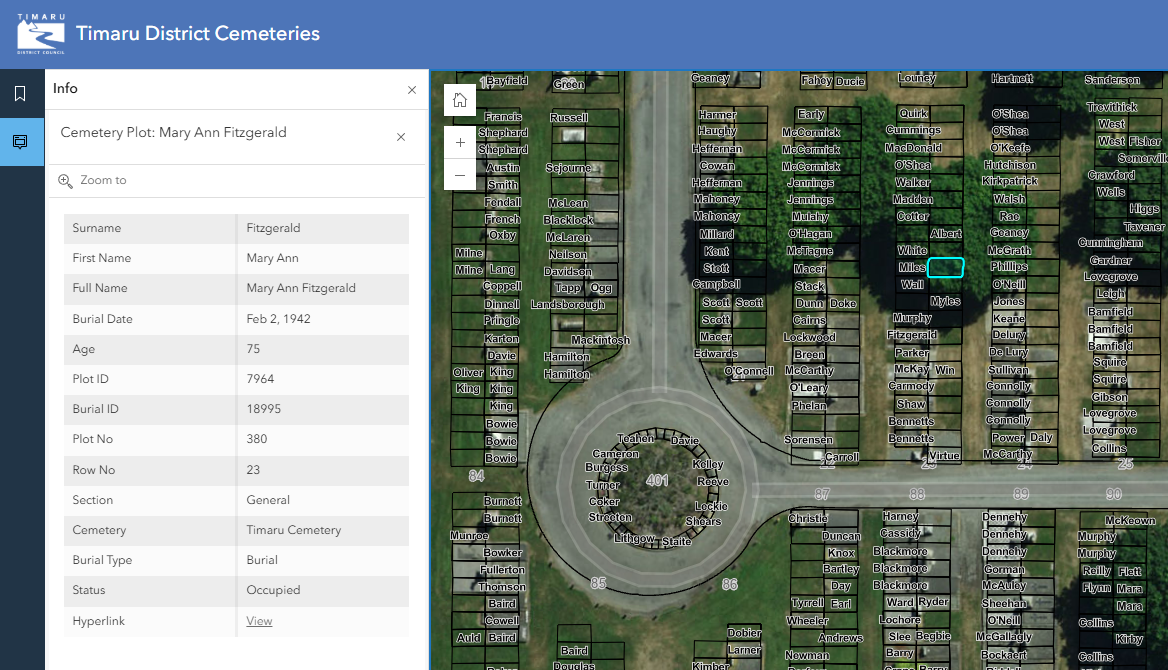Select the Sejourne plot on the map
1168x670 pixels.
(x=568, y=168)
